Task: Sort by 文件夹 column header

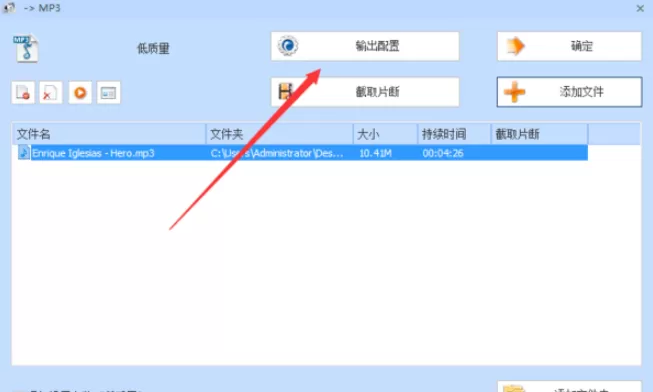Action: 279,134
